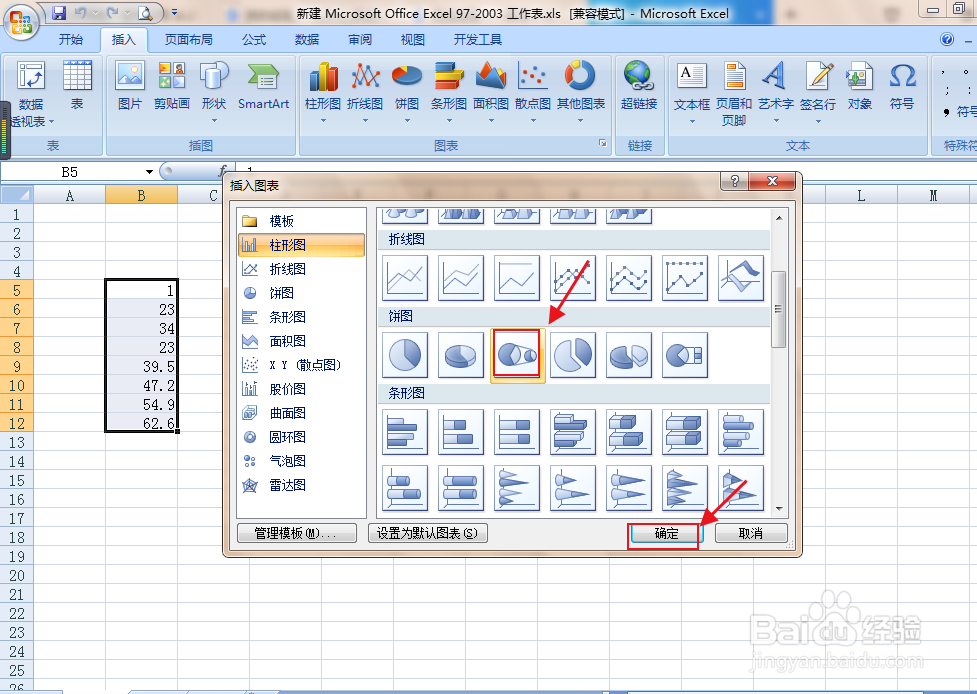Click the Office button logo
The width and height of the screenshot is (977, 694).
point(21,22)
